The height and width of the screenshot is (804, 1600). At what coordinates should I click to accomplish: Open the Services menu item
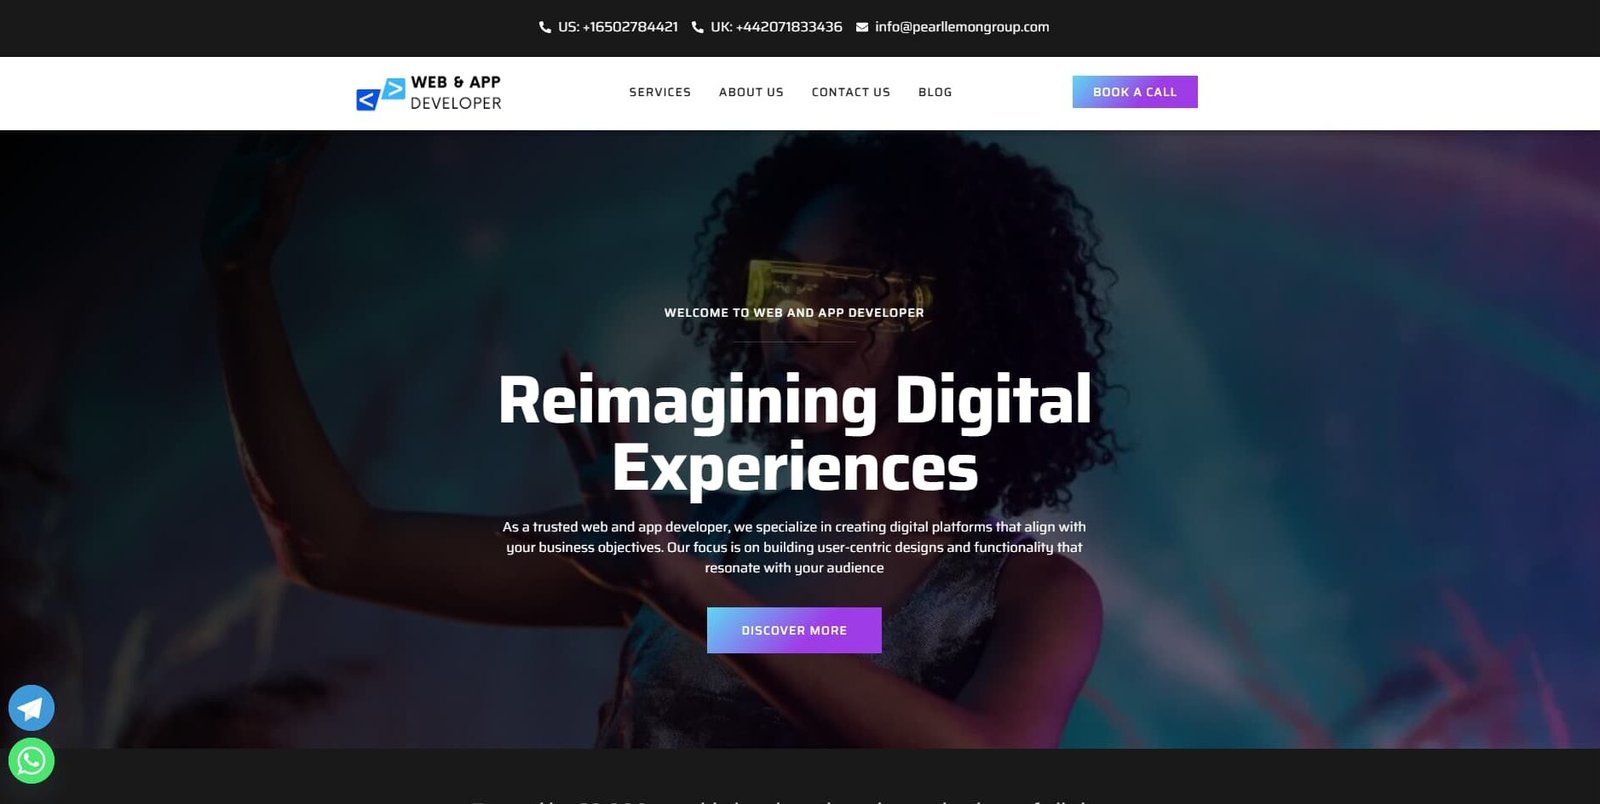(x=660, y=92)
